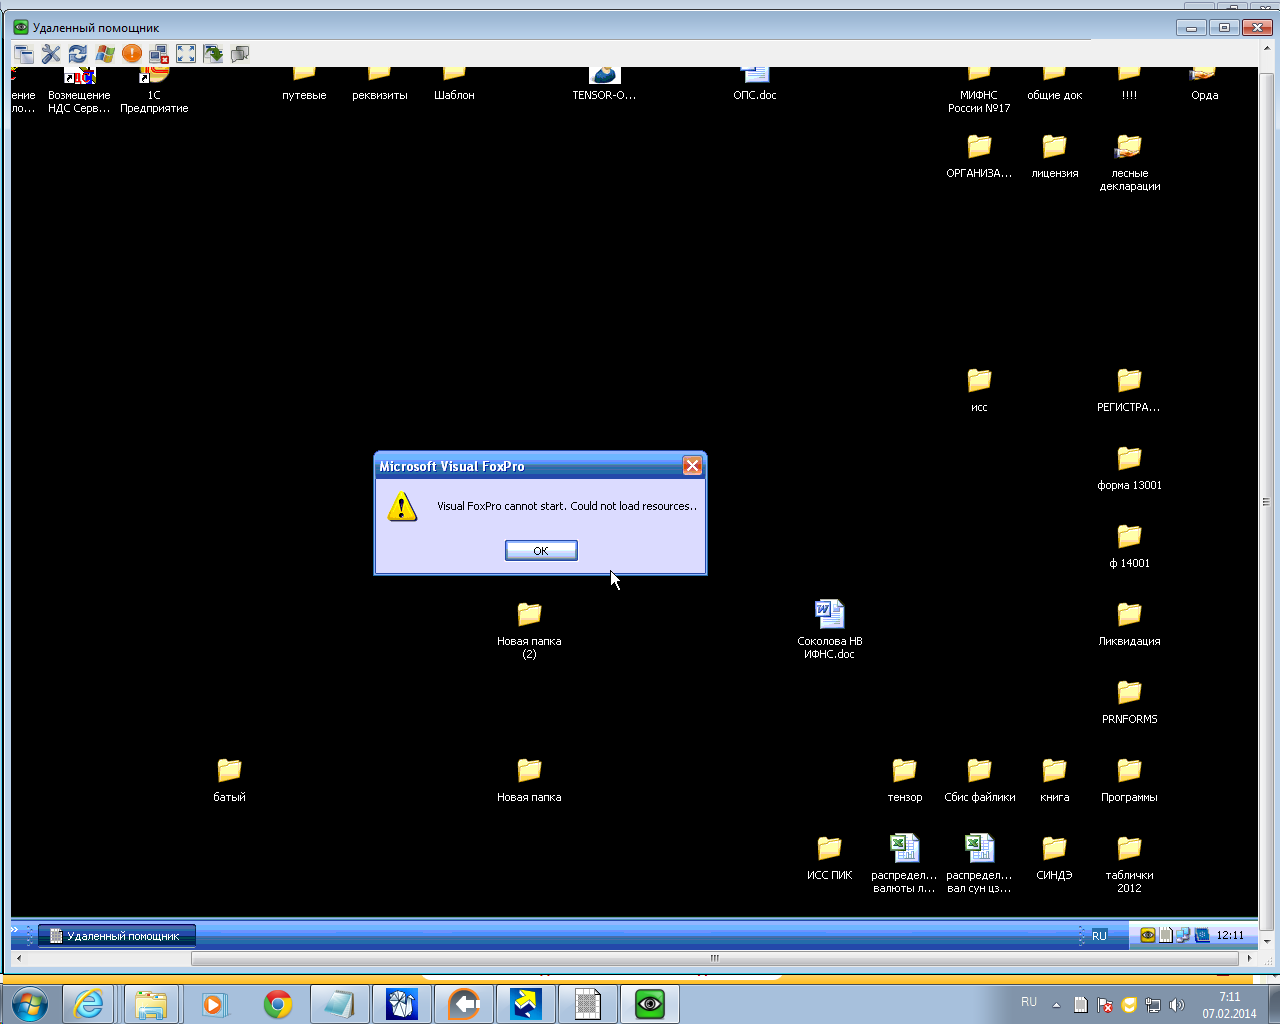Click the Windows flag toolbar icon
Image resolution: width=1280 pixels, height=1024 pixels.
point(105,54)
